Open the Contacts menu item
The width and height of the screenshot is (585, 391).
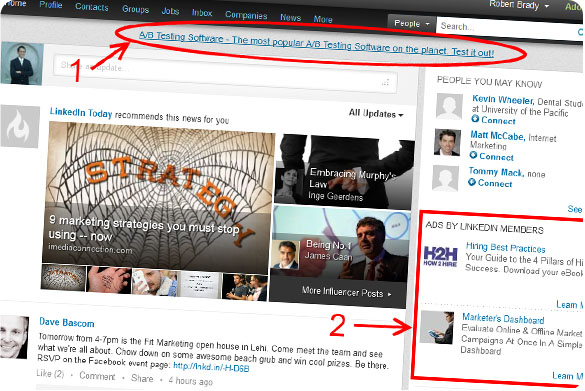pyautogui.click(x=91, y=7)
